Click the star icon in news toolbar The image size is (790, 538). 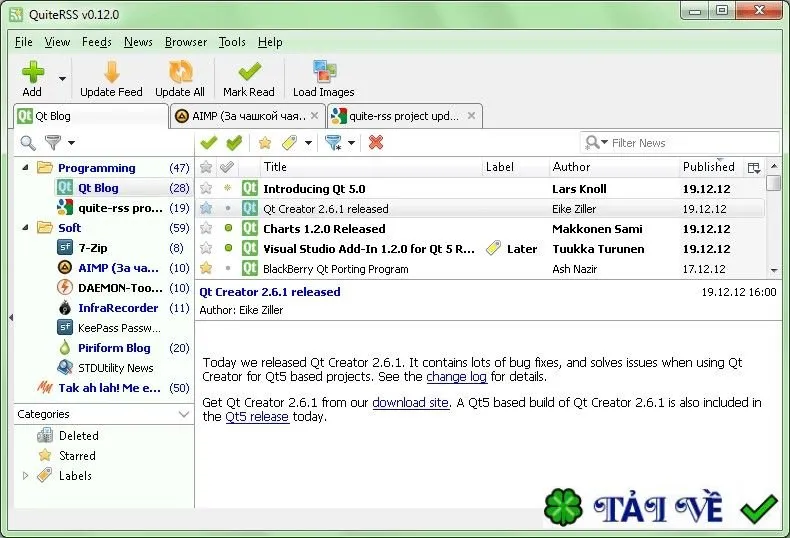click(265, 143)
